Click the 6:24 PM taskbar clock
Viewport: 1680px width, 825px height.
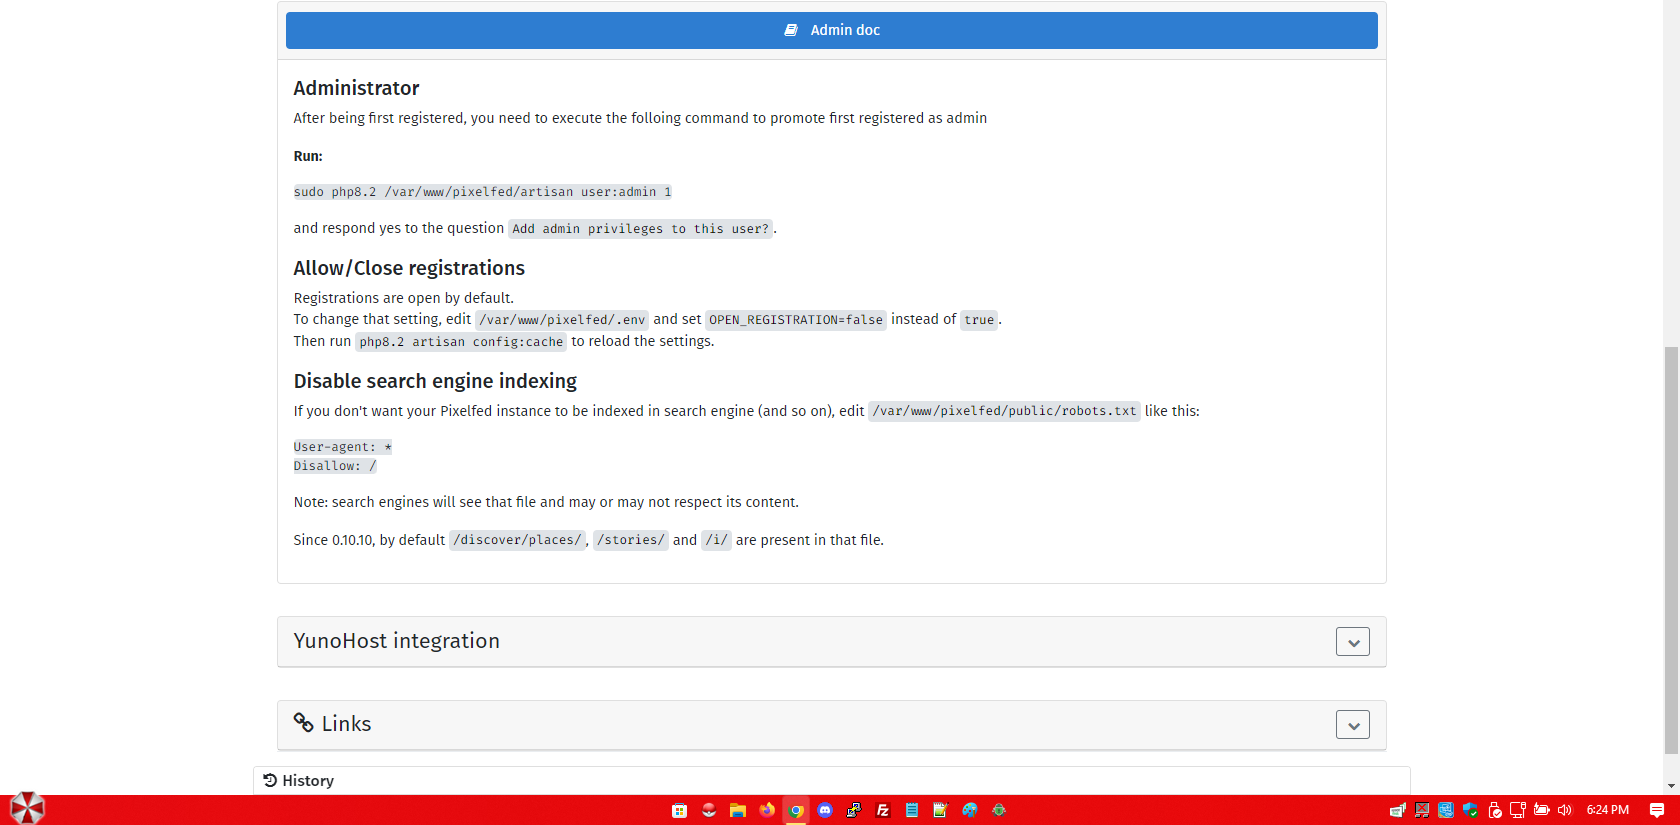tap(1608, 810)
